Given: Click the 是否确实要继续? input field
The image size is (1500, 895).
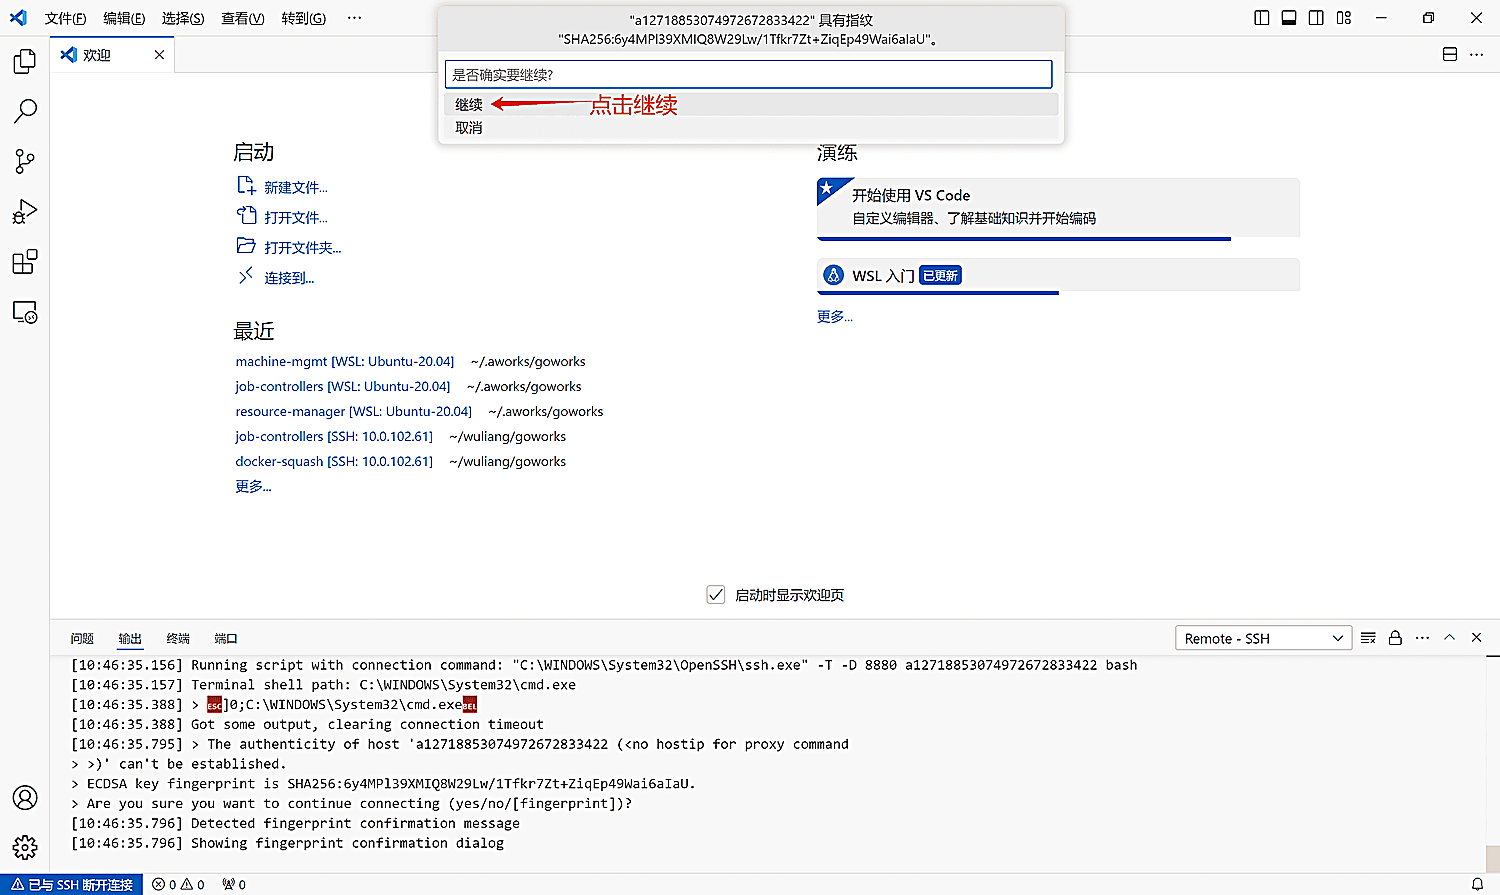Looking at the screenshot, I should click(x=748, y=74).
